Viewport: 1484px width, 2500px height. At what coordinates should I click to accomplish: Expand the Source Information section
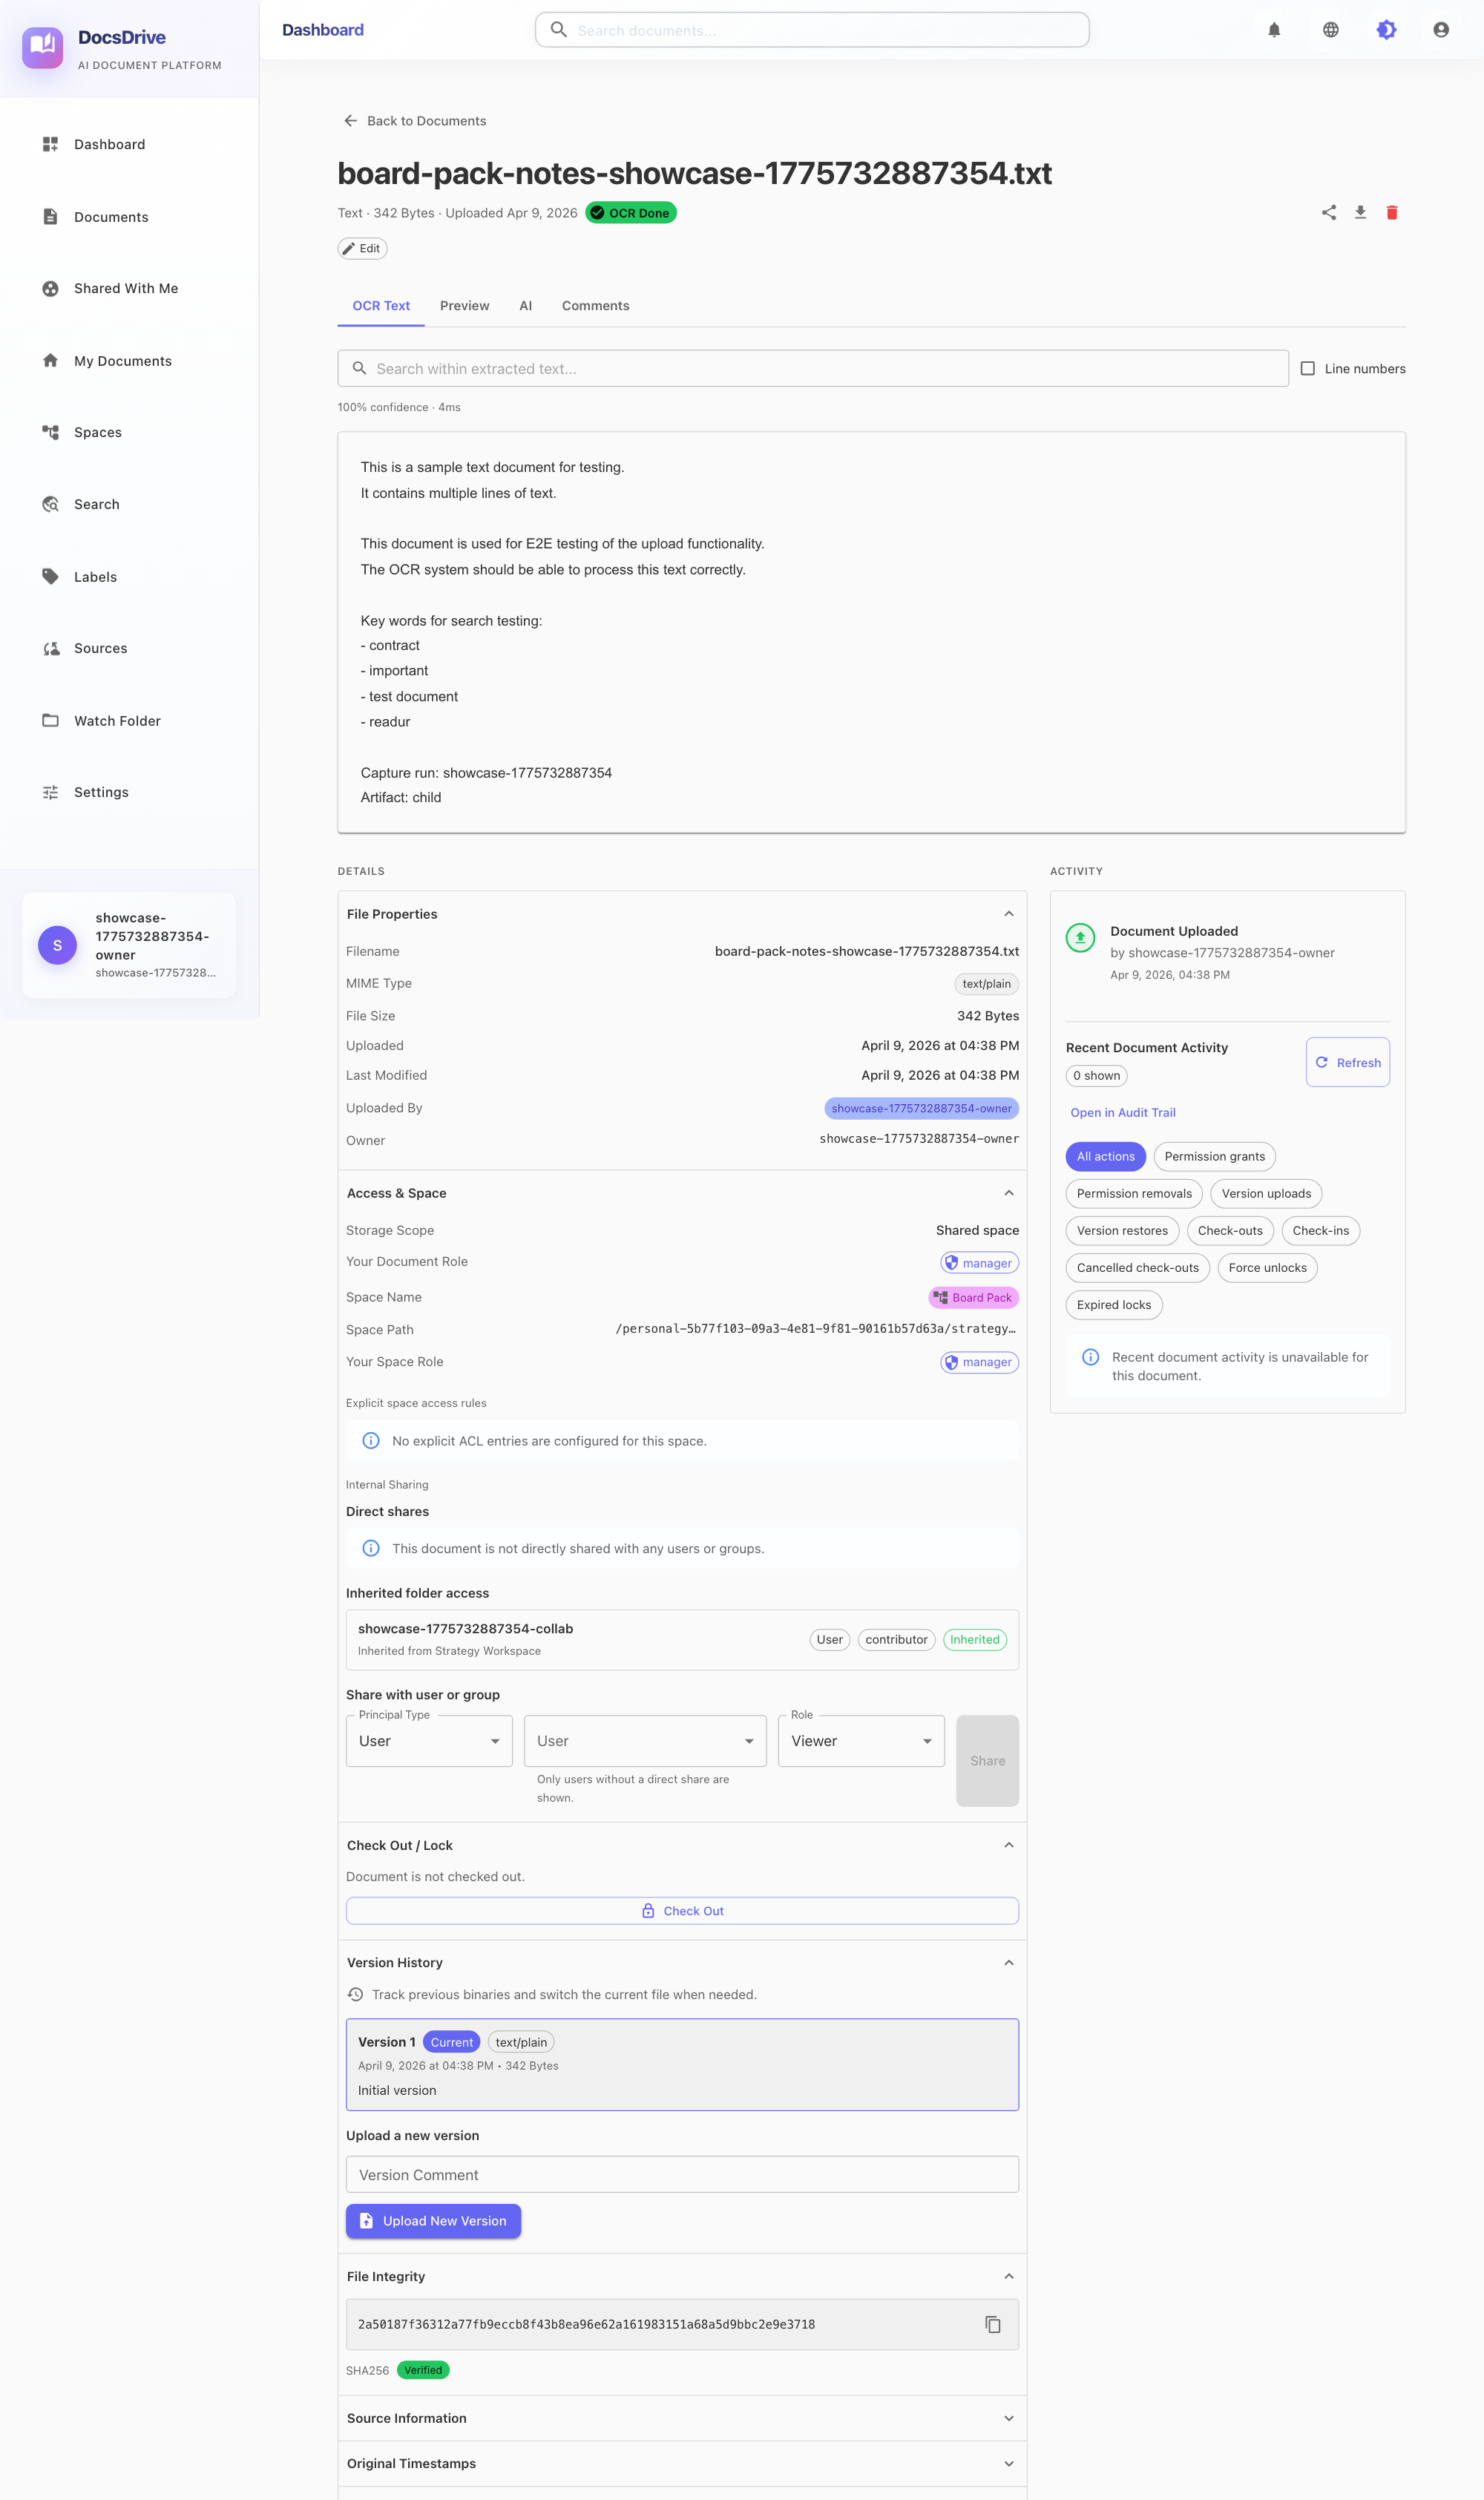tap(1009, 2418)
